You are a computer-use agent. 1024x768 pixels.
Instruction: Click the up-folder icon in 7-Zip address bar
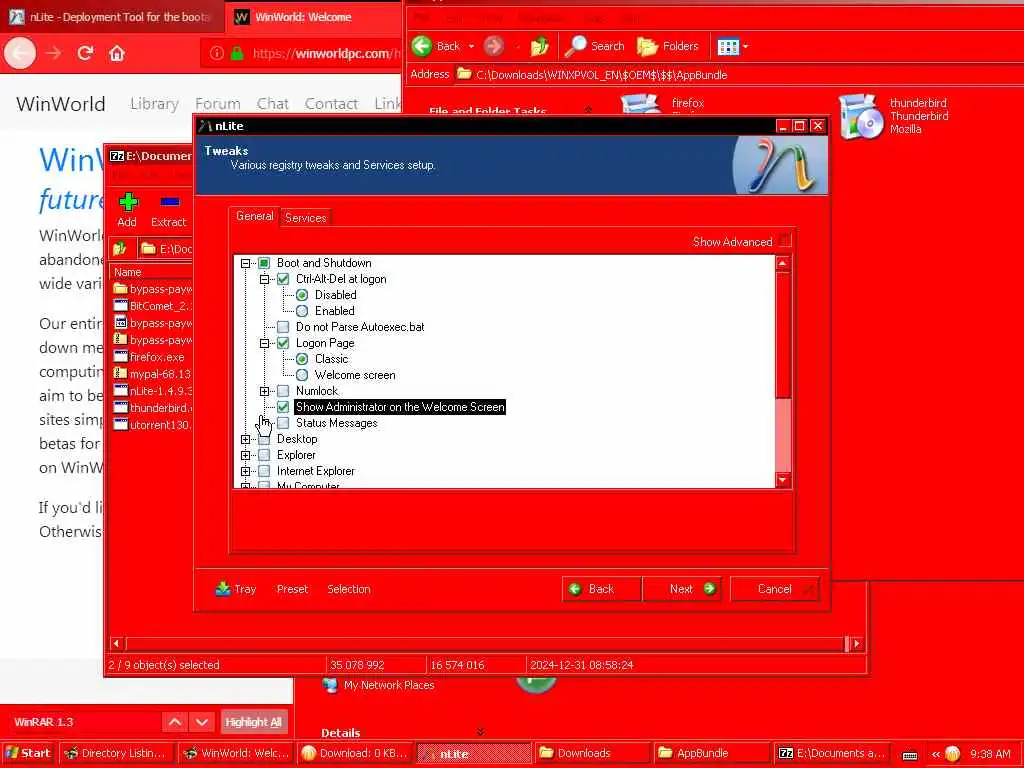(x=120, y=249)
